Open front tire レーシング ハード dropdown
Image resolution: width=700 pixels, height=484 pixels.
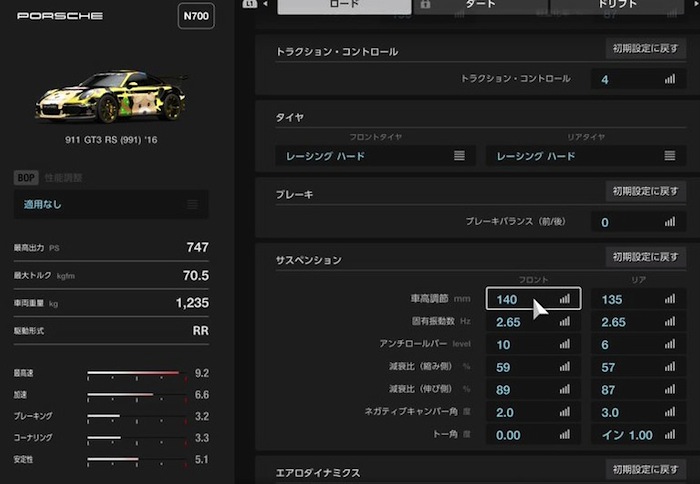click(375, 156)
